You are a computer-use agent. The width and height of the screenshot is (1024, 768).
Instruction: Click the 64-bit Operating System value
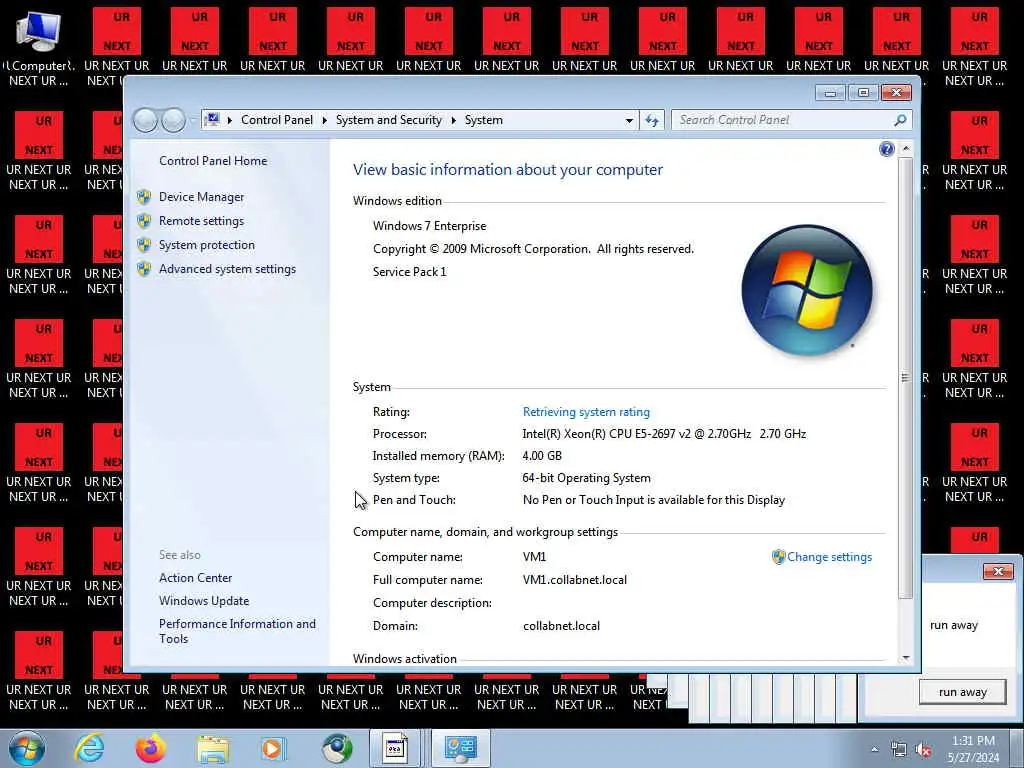tap(586, 478)
